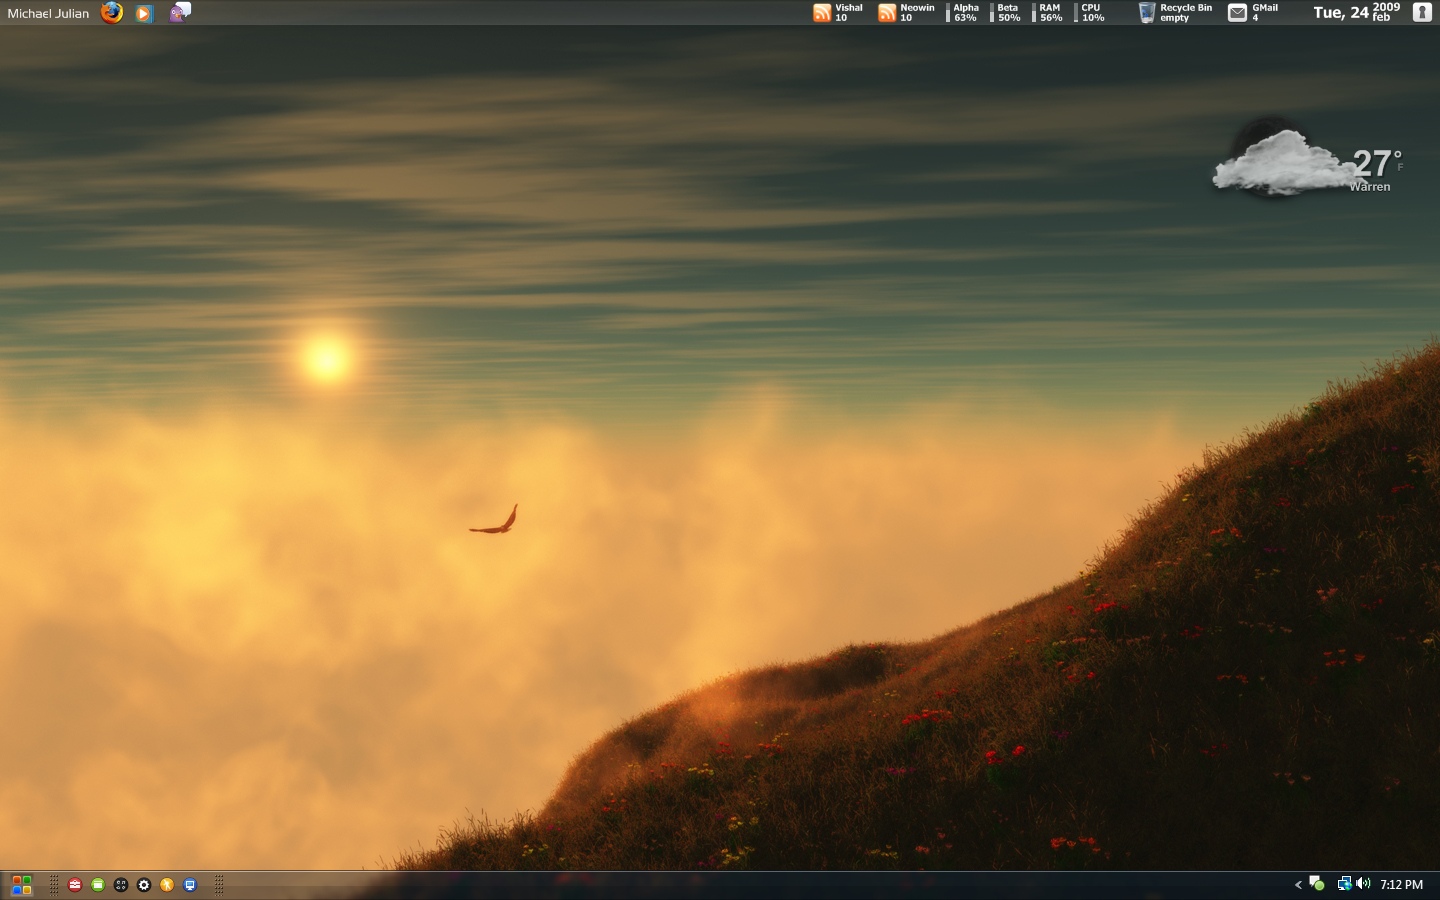Open the Neowin RSS feed icon
The width and height of the screenshot is (1440, 900).
tap(887, 13)
